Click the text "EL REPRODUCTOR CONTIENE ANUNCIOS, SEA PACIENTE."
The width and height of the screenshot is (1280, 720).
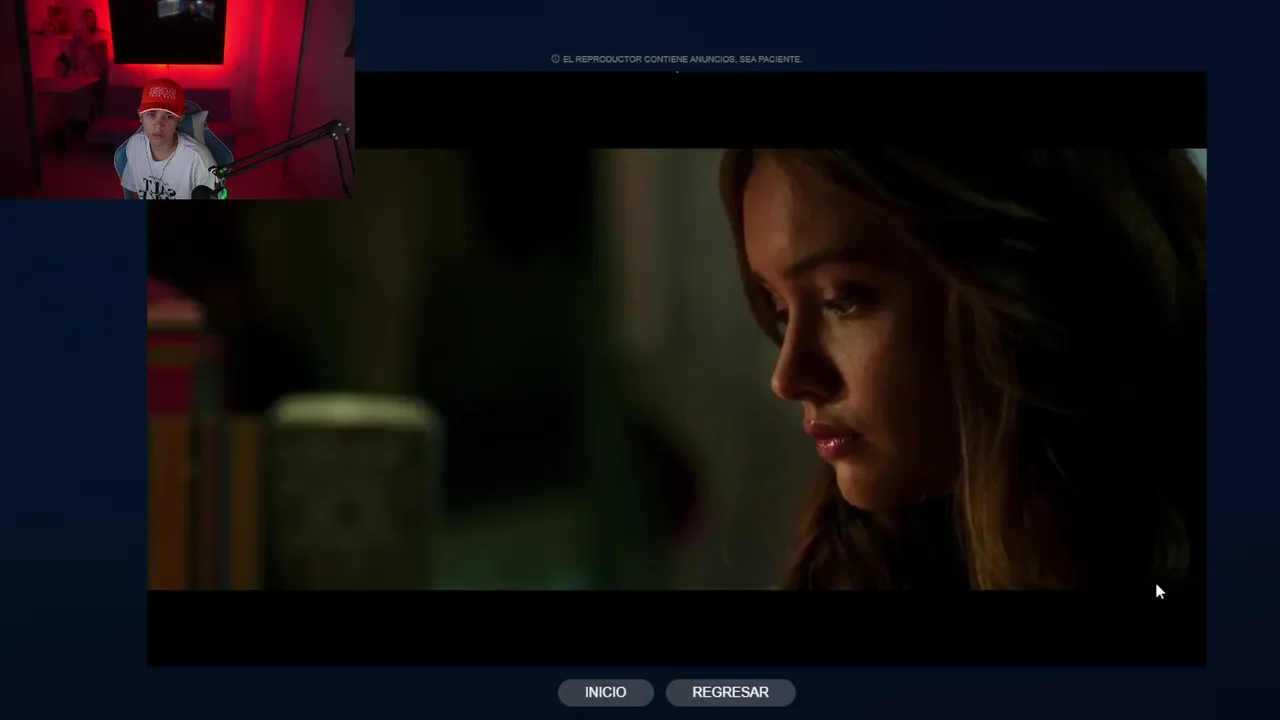(x=682, y=59)
